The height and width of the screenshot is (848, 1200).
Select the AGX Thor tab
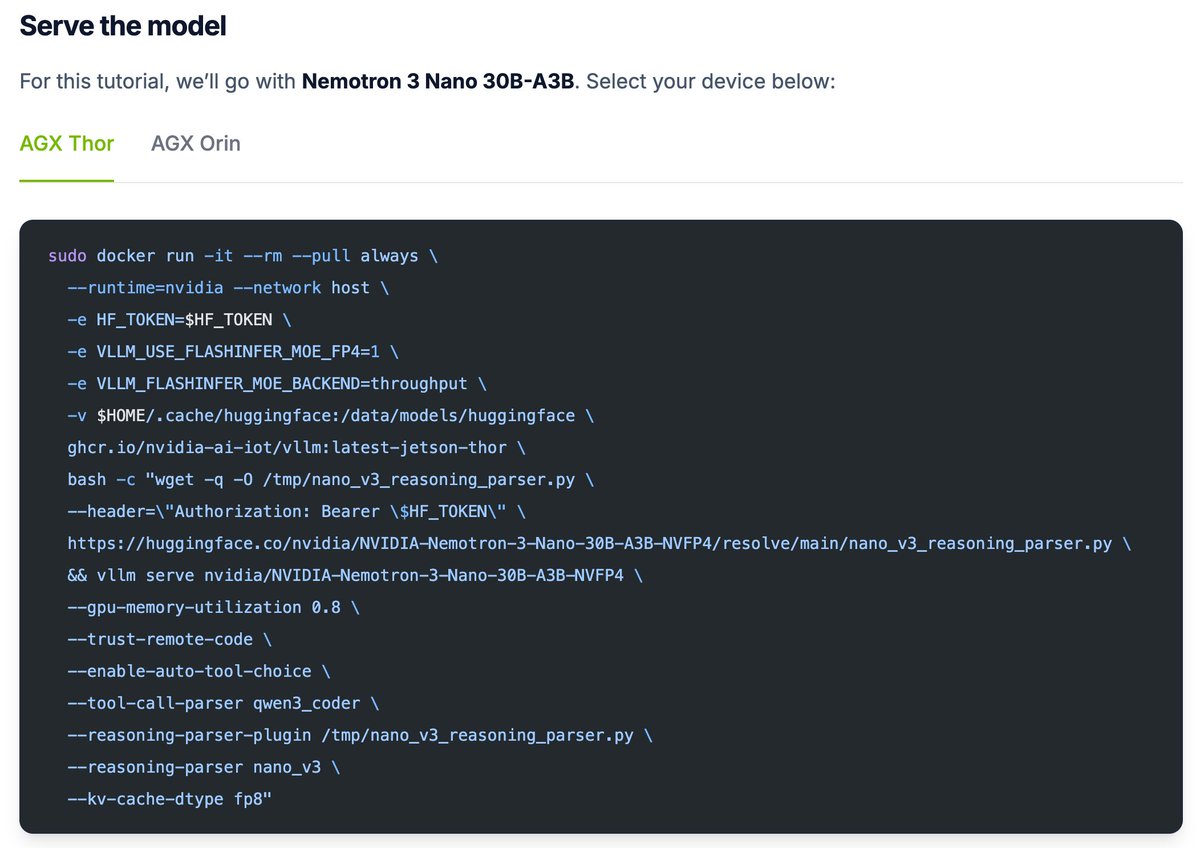coord(66,143)
